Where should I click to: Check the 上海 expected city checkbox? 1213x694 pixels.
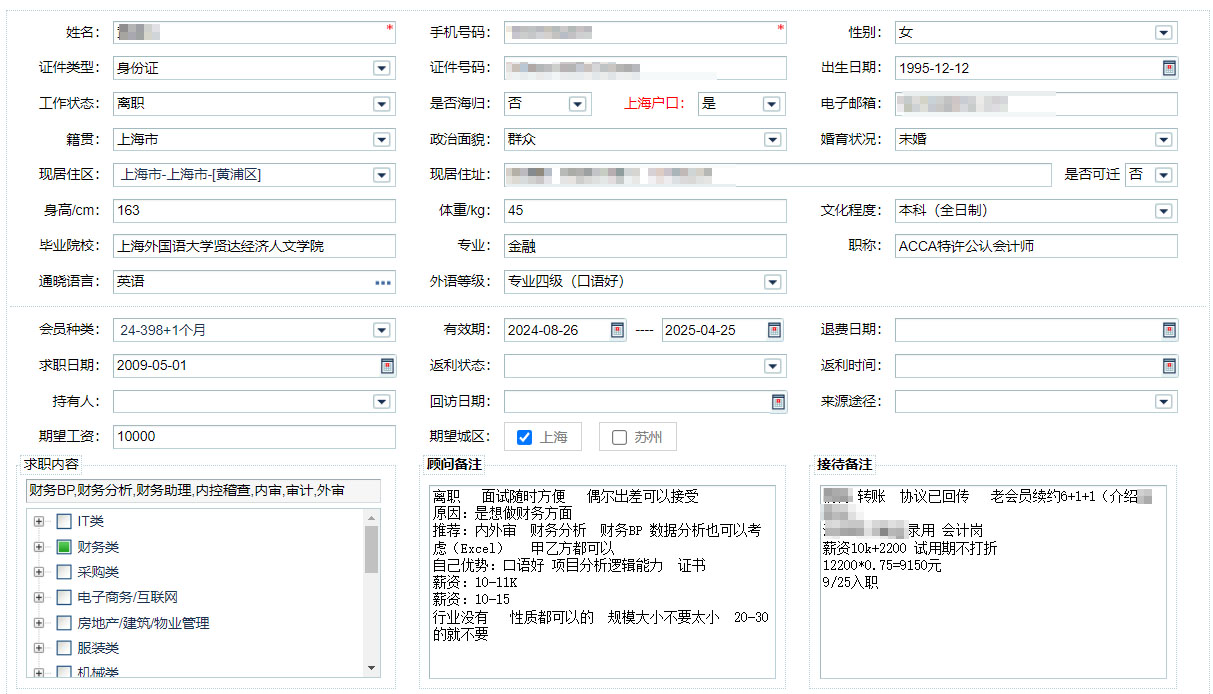pyautogui.click(x=525, y=437)
